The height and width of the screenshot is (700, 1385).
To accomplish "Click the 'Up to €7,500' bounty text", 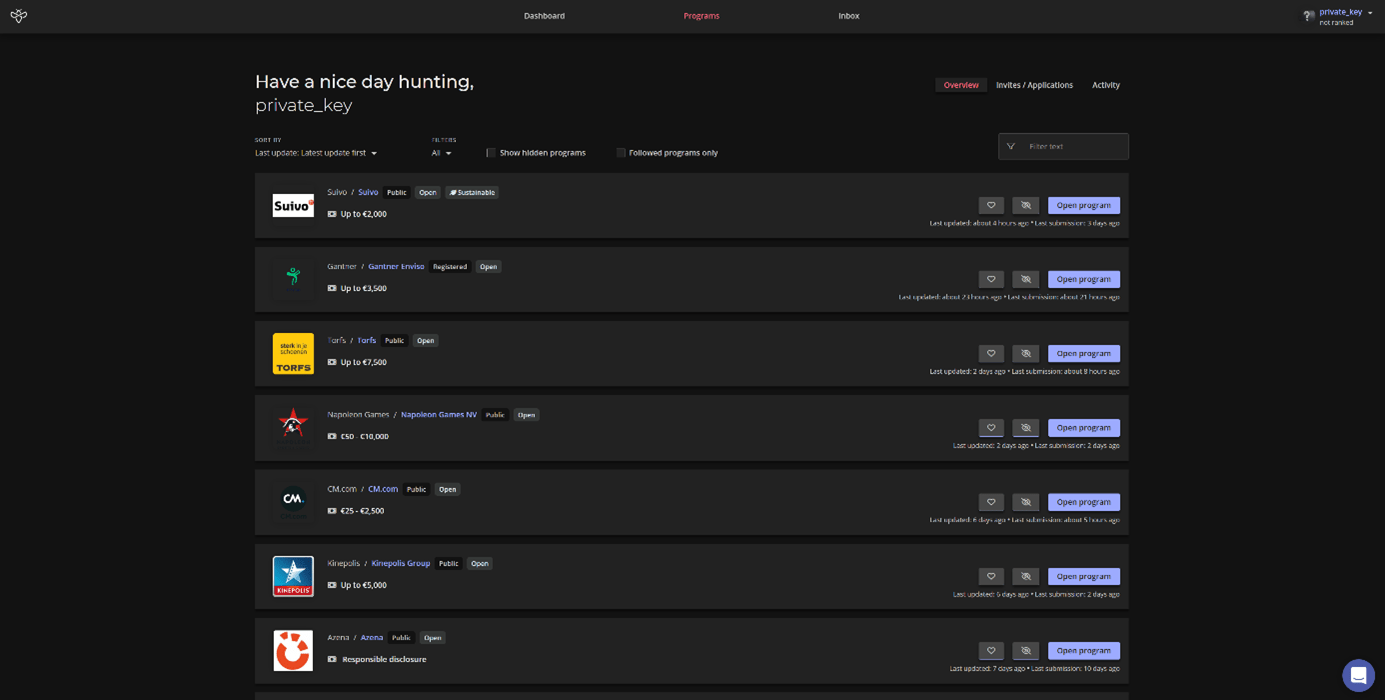I will pos(363,362).
